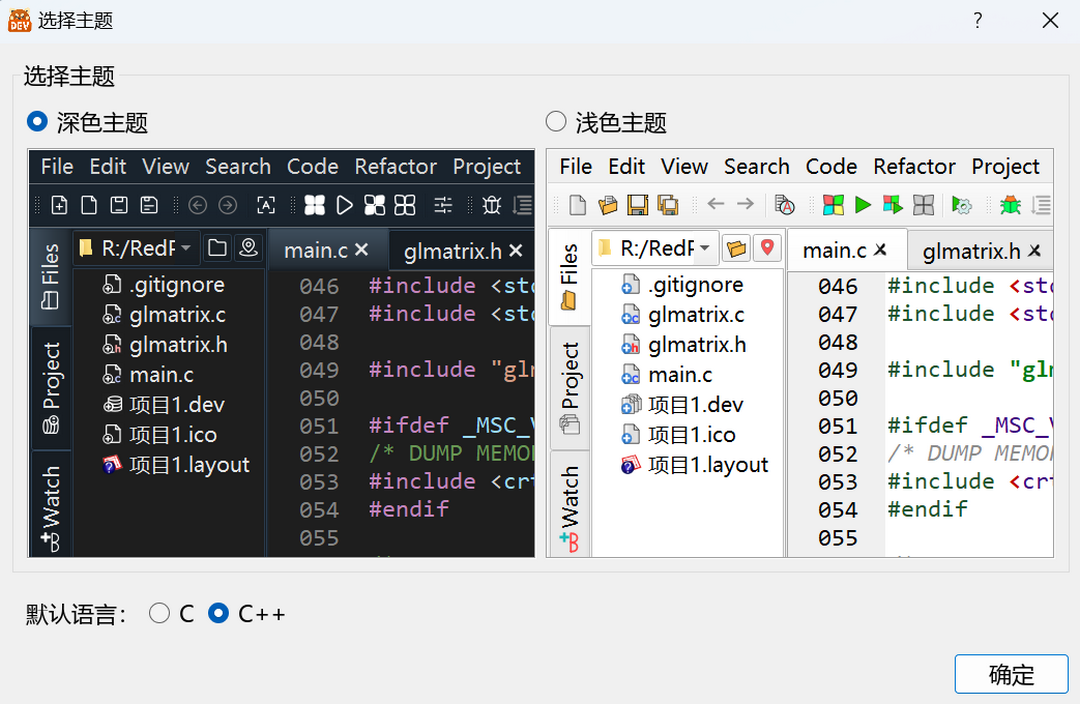
Task: Click the green Run icon in the light preview
Action: click(x=862, y=205)
